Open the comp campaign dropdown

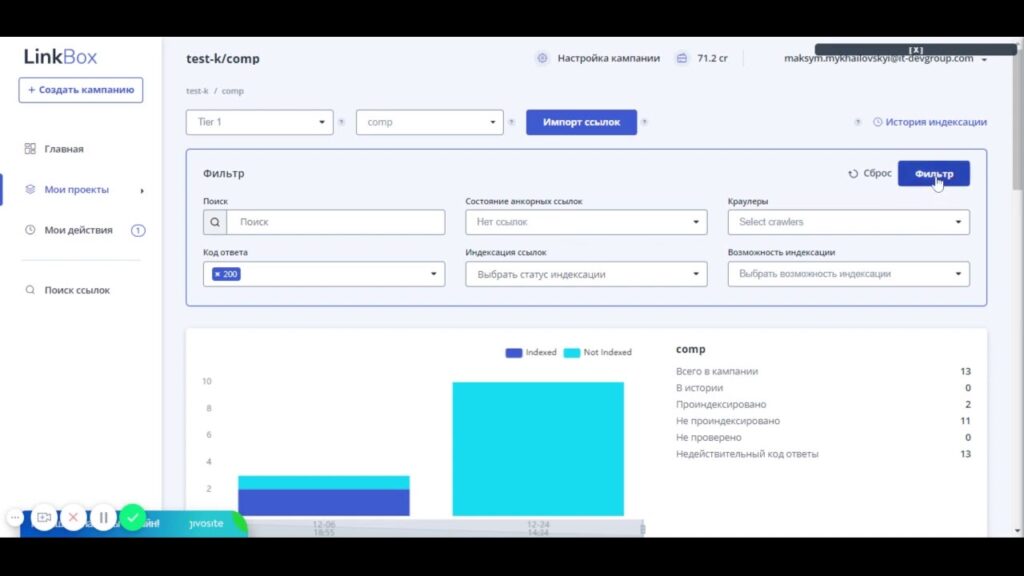tap(430, 122)
